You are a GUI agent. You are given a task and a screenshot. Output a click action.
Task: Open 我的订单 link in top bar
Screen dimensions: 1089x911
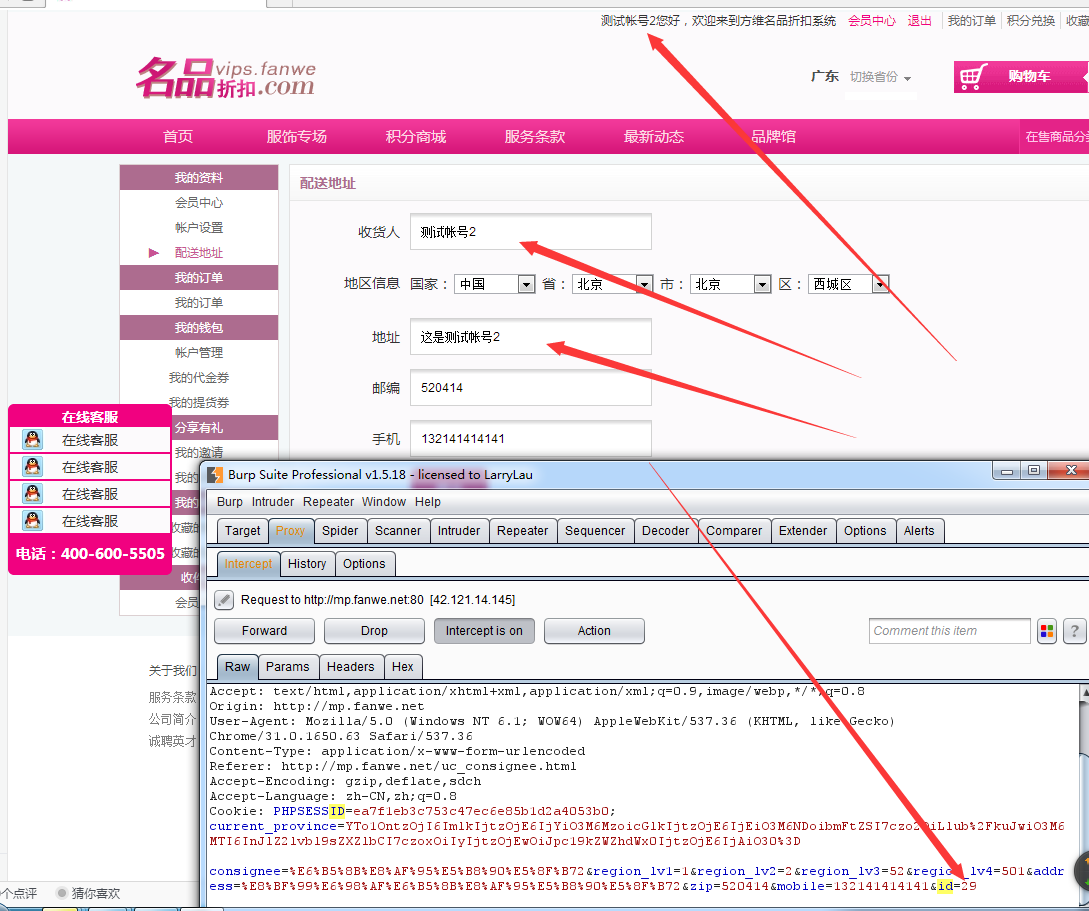tap(972, 21)
